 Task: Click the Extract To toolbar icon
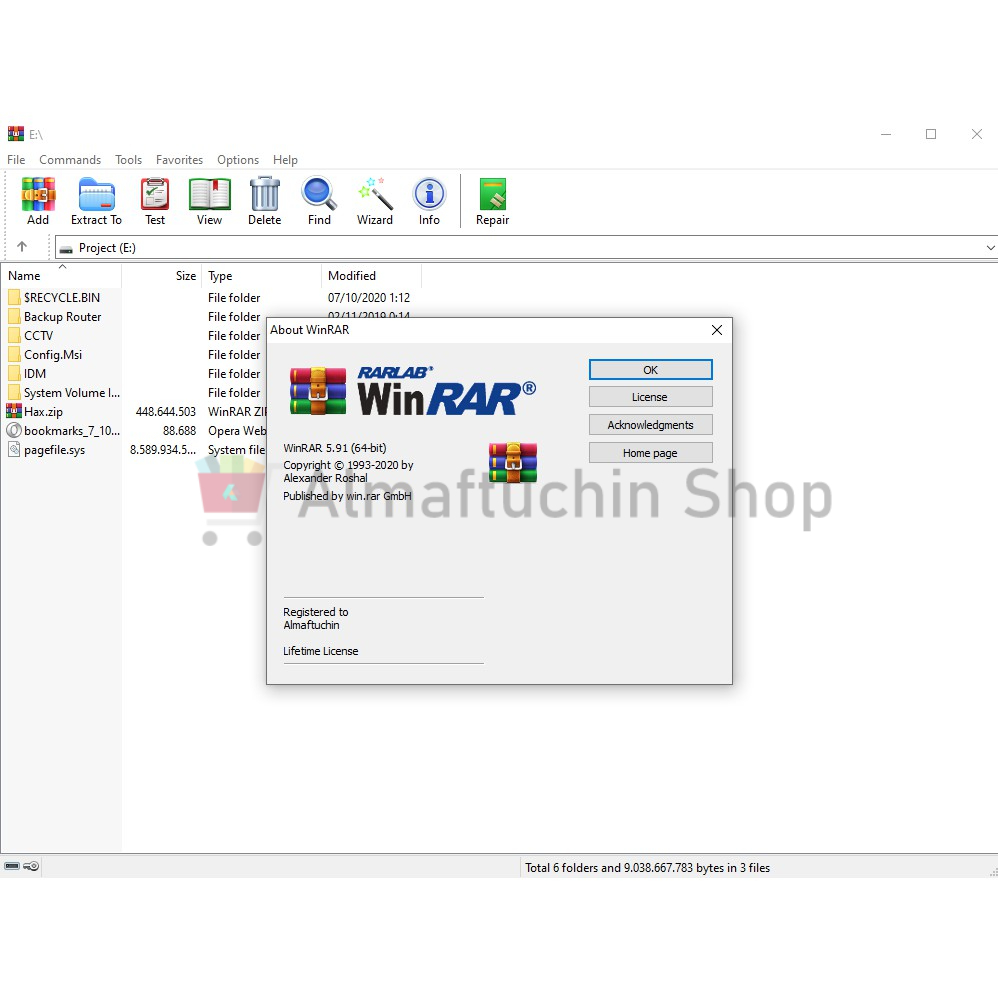(x=96, y=194)
